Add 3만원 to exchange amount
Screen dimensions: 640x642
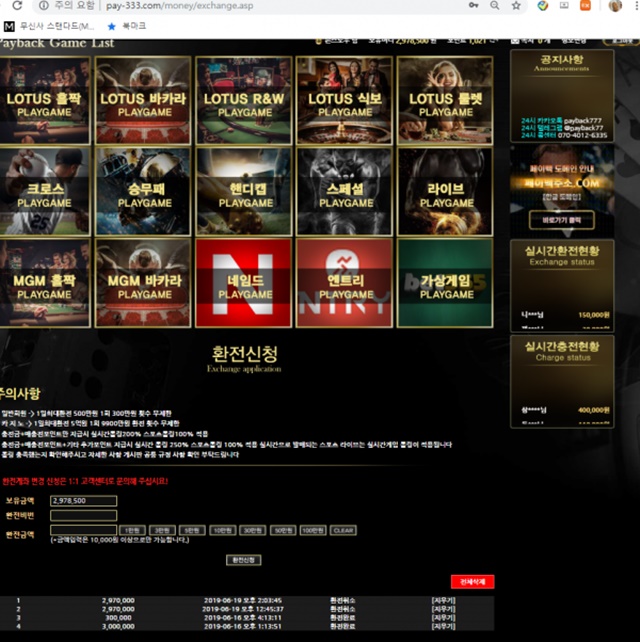[x=162, y=530]
